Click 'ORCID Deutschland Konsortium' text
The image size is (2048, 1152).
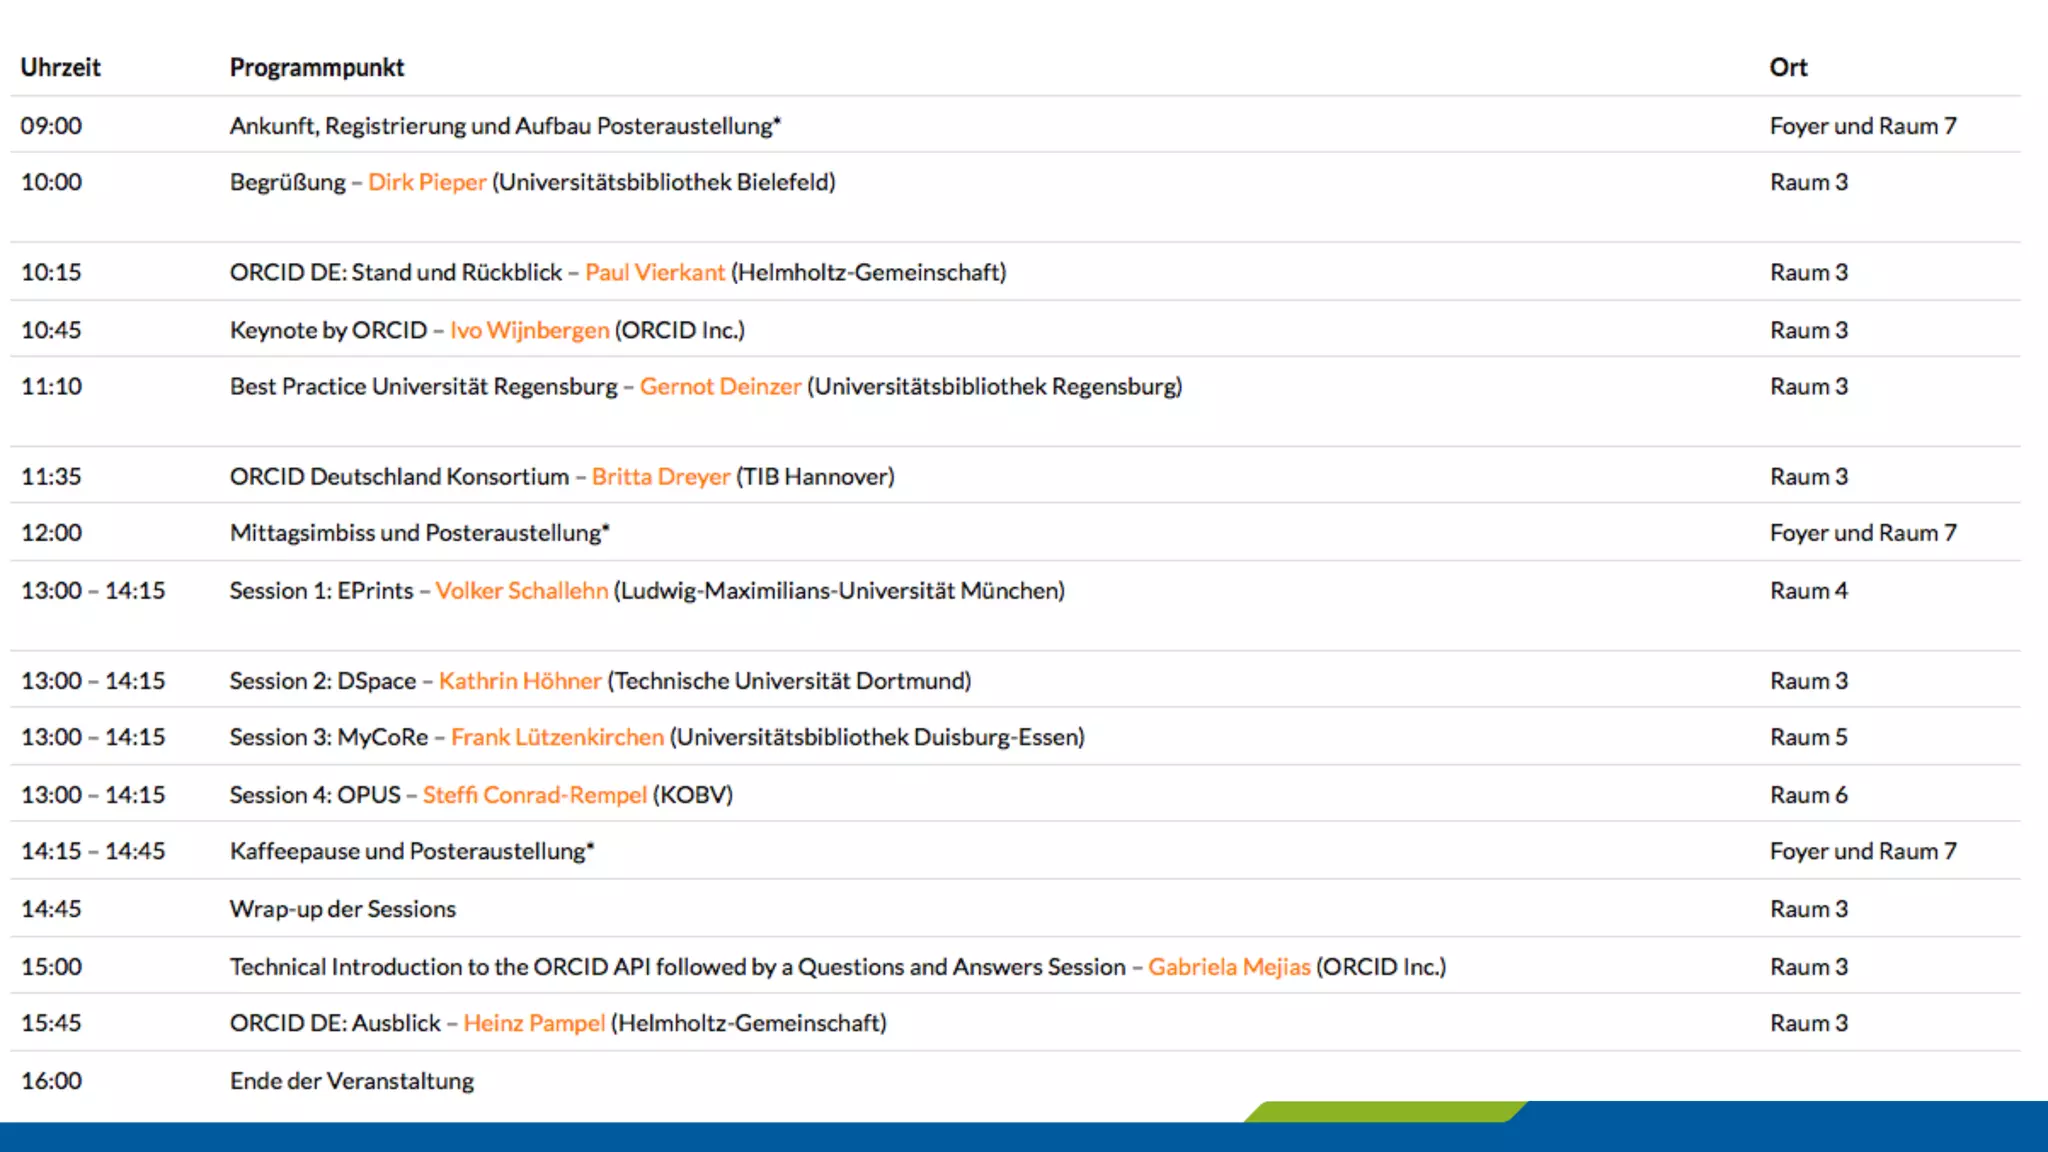tap(400, 476)
